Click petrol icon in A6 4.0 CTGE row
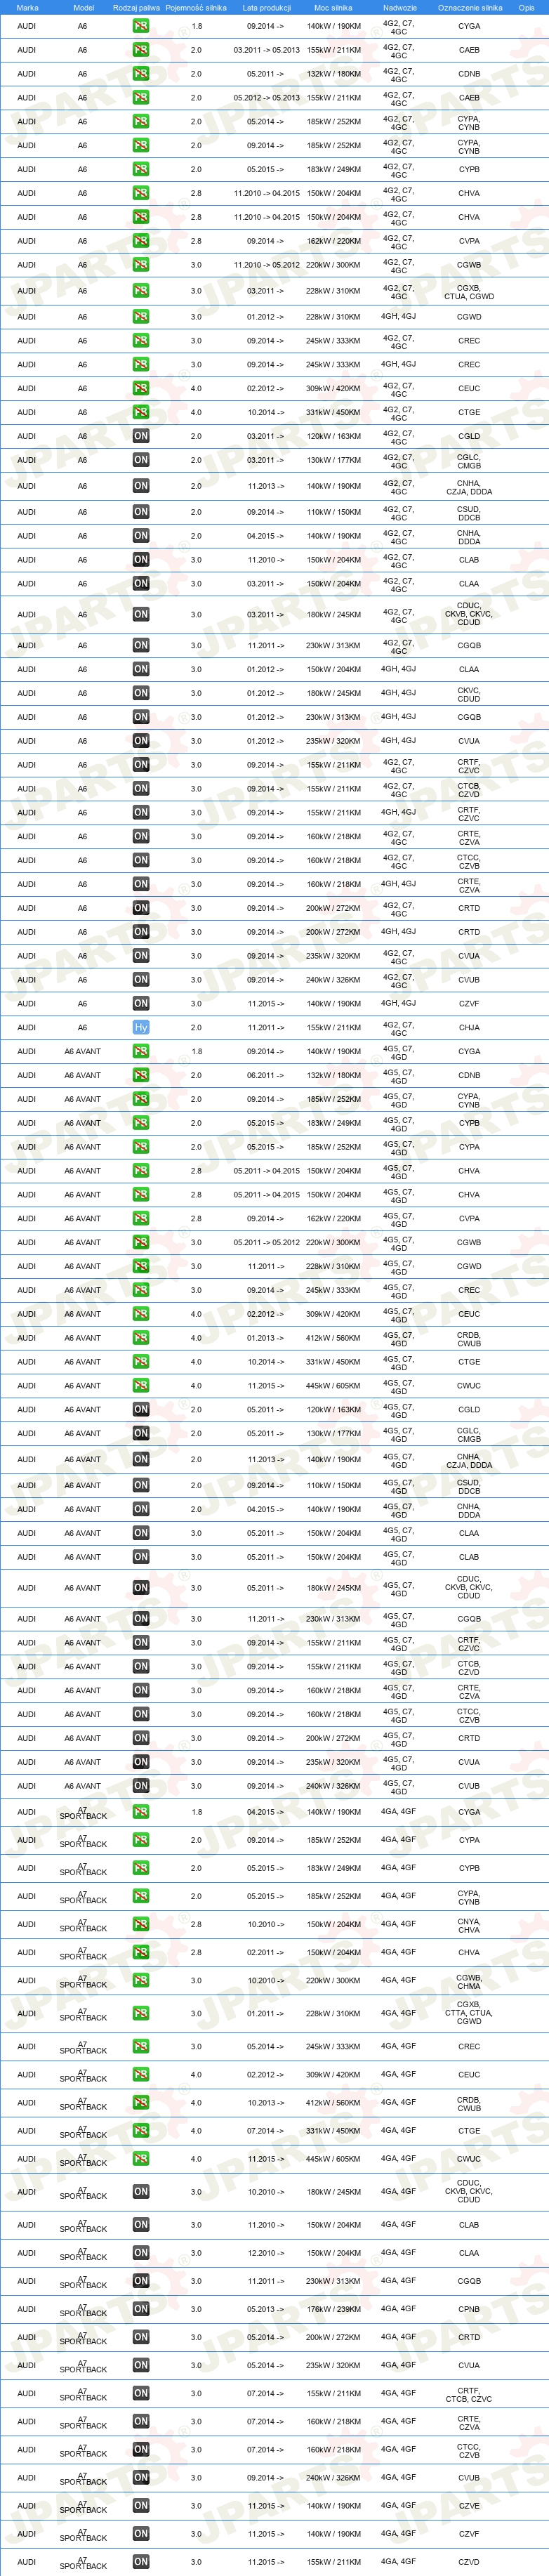 click(141, 412)
